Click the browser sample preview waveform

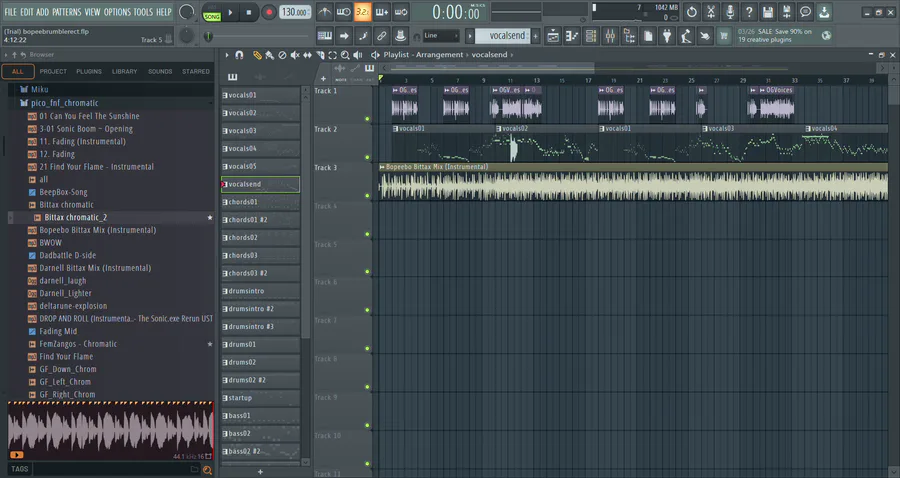click(110, 430)
